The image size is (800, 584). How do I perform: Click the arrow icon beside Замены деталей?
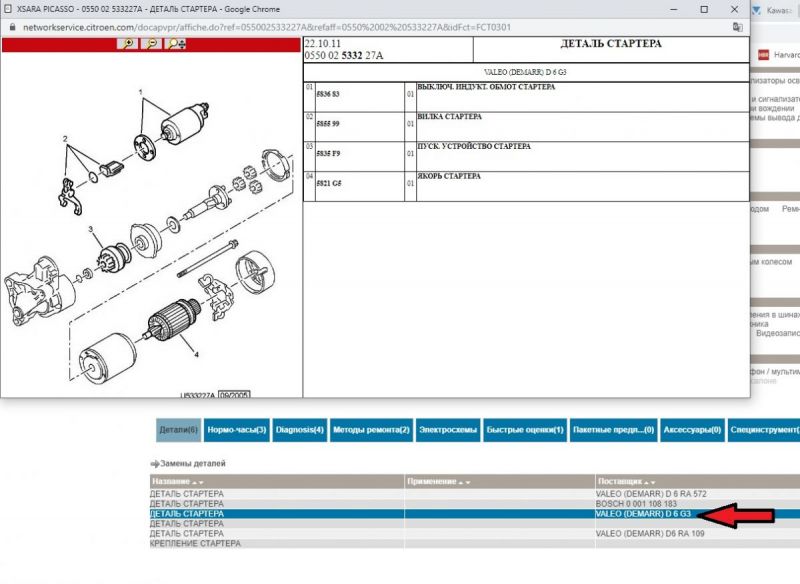pos(154,464)
